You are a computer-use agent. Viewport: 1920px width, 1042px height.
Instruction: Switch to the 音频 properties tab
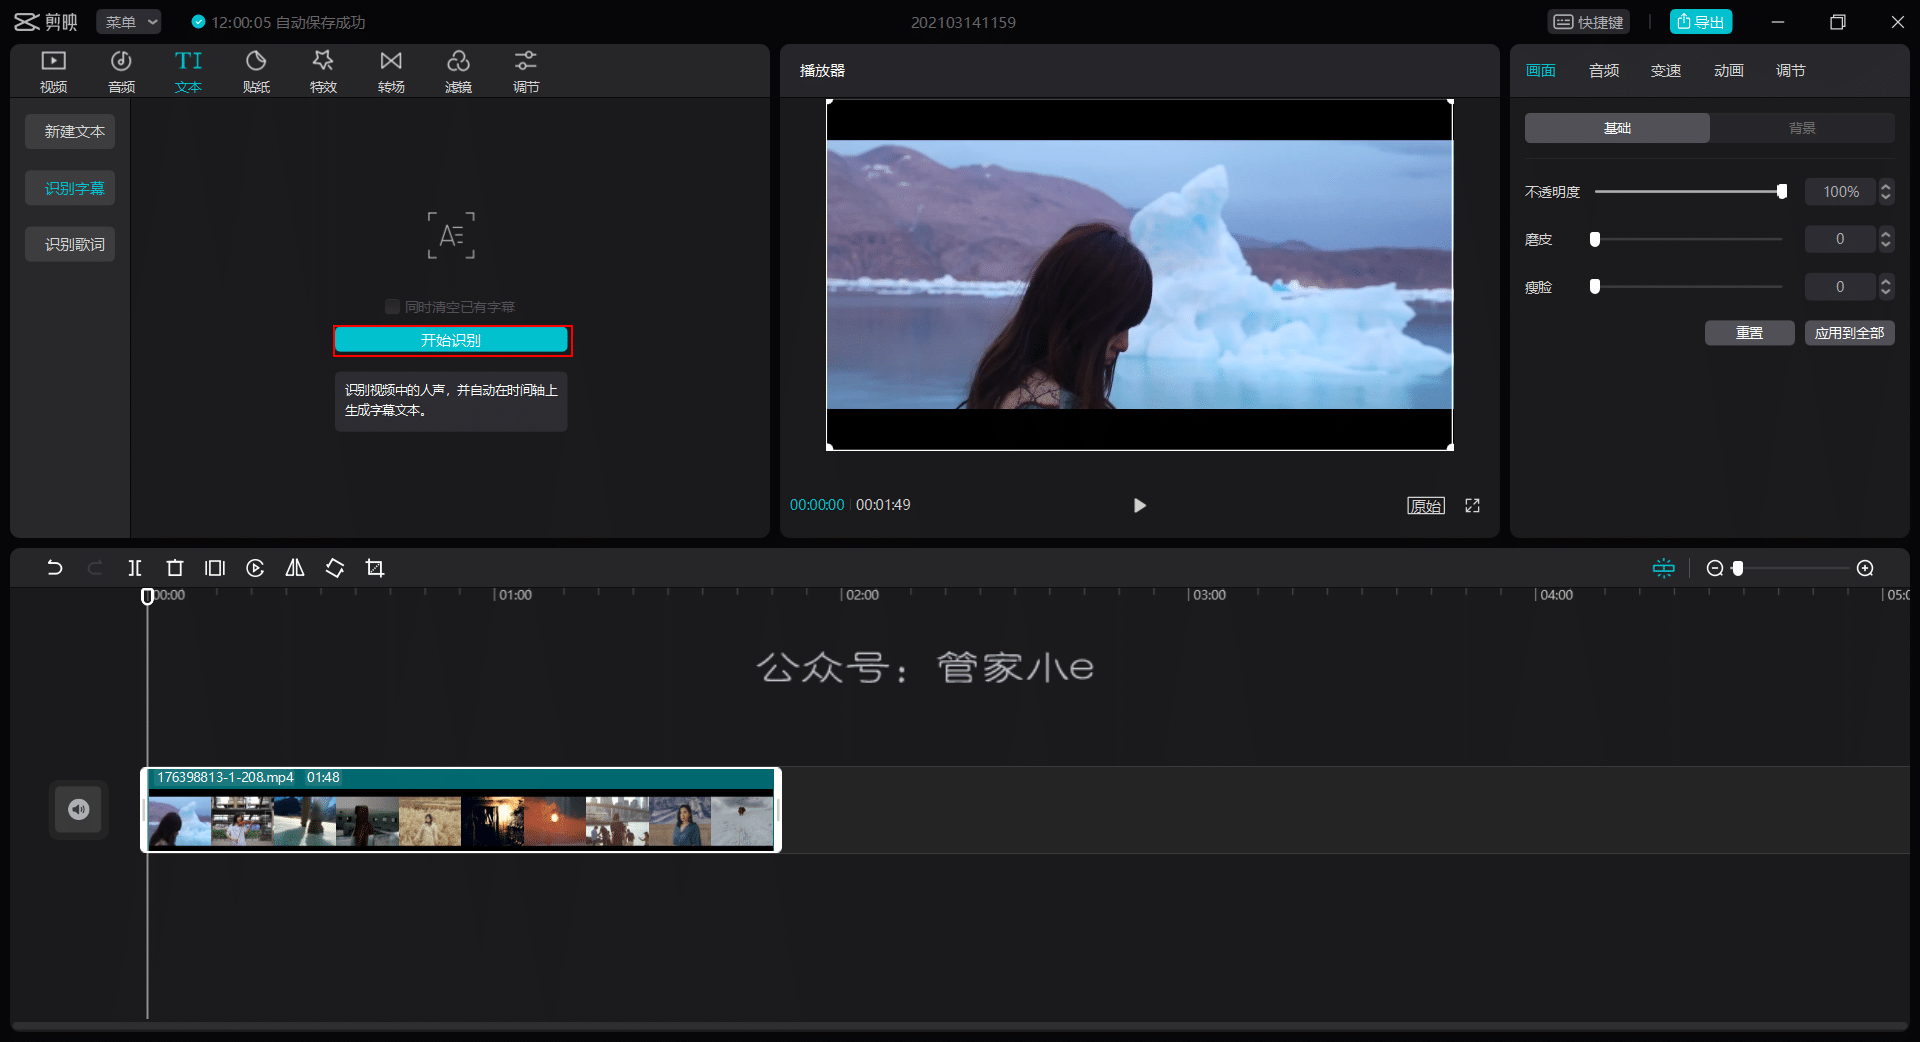tap(1604, 70)
